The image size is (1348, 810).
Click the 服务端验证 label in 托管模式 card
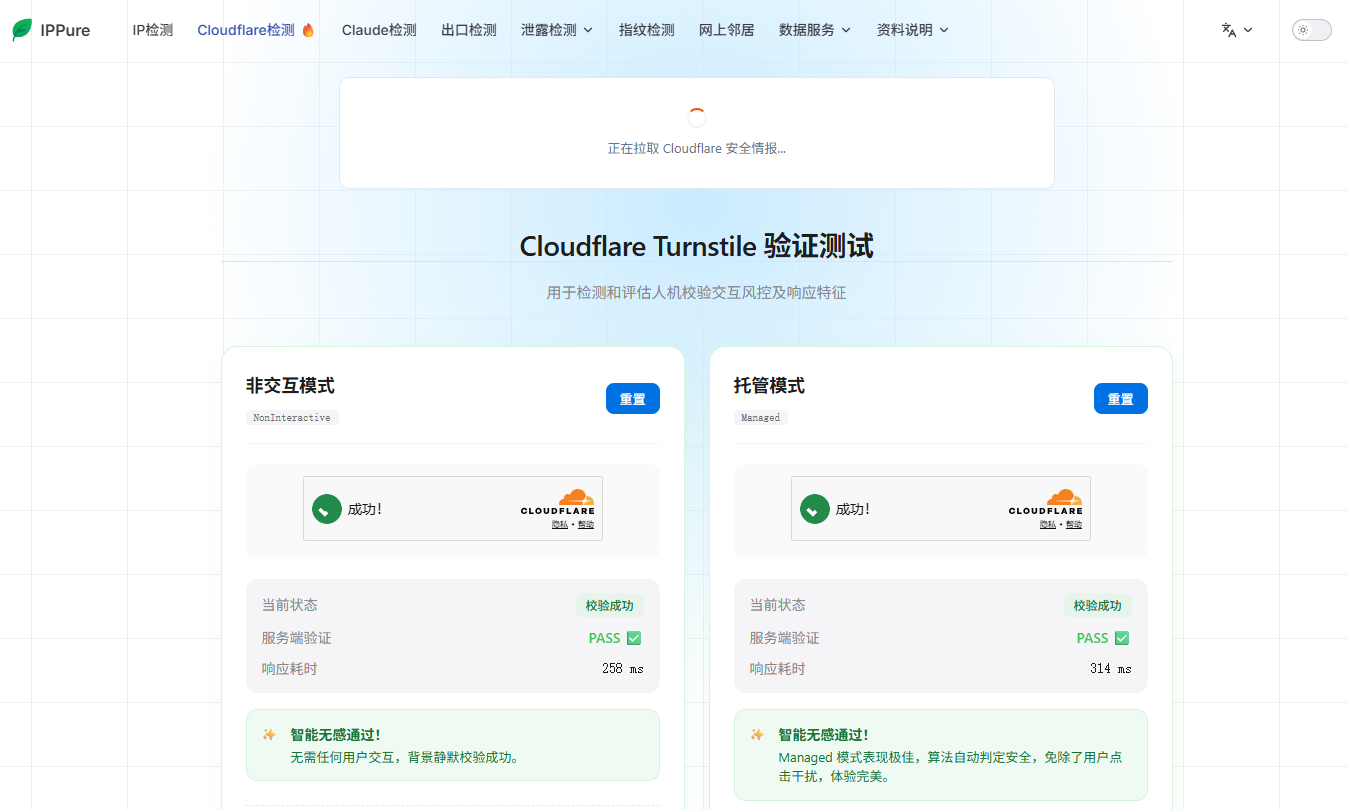[785, 638]
